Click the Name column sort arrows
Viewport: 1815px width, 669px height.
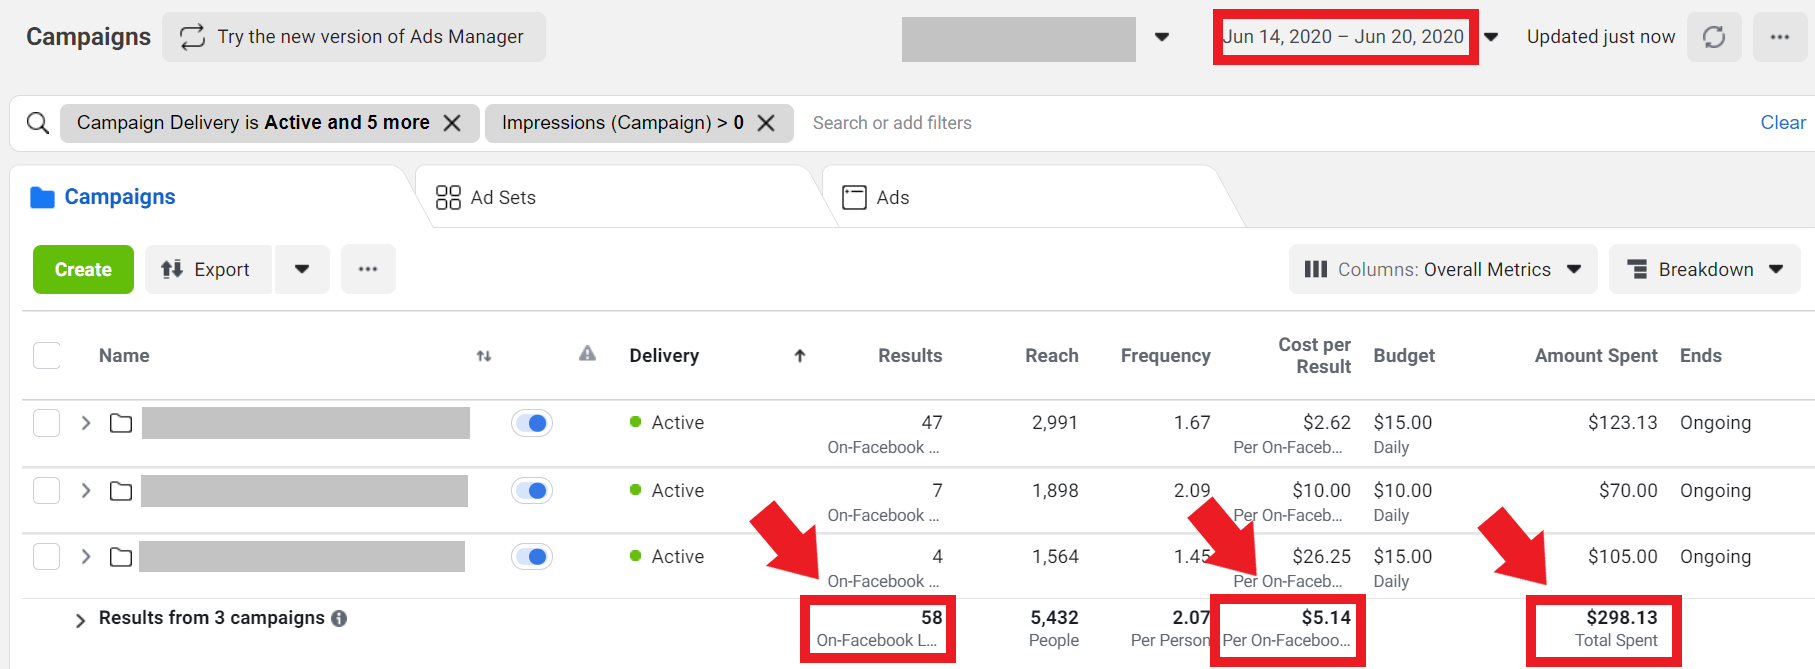tap(484, 356)
